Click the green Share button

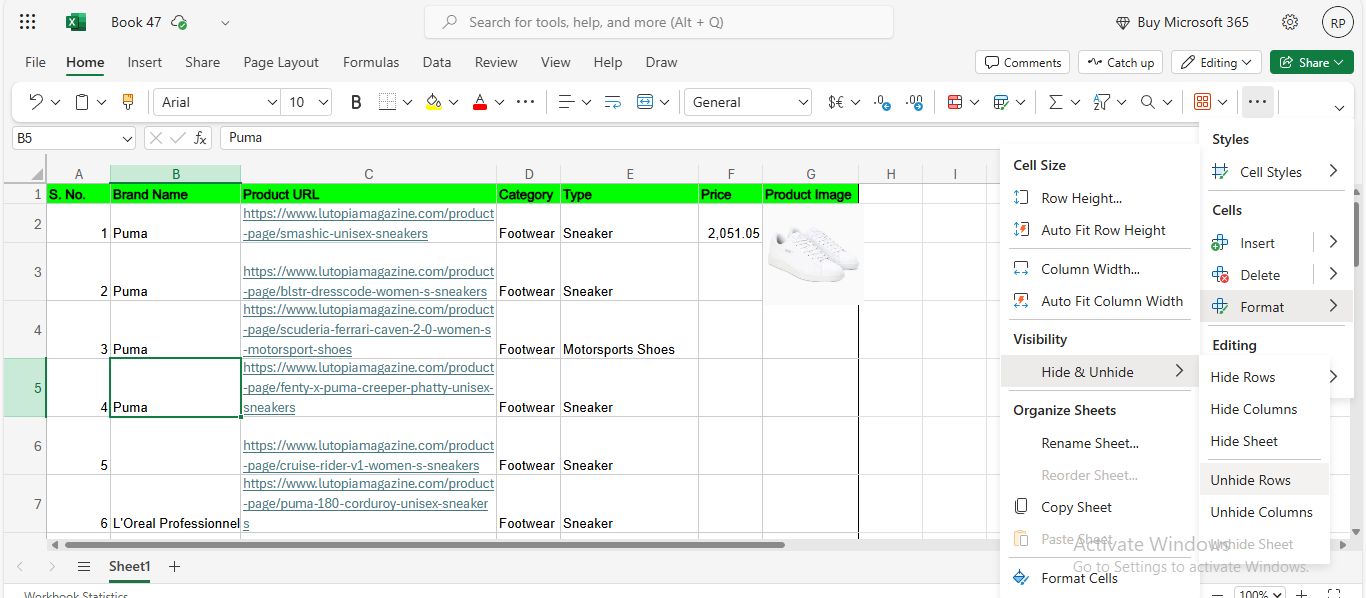point(1311,62)
